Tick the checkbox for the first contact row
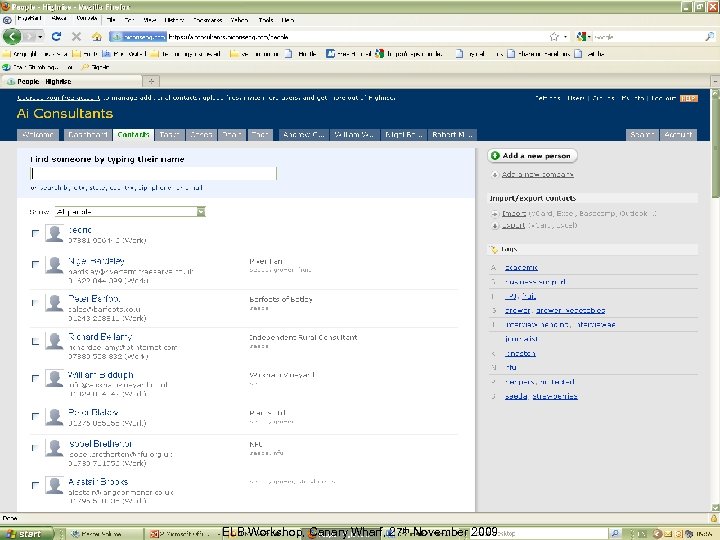The height and width of the screenshot is (540, 720). tap(35, 233)
